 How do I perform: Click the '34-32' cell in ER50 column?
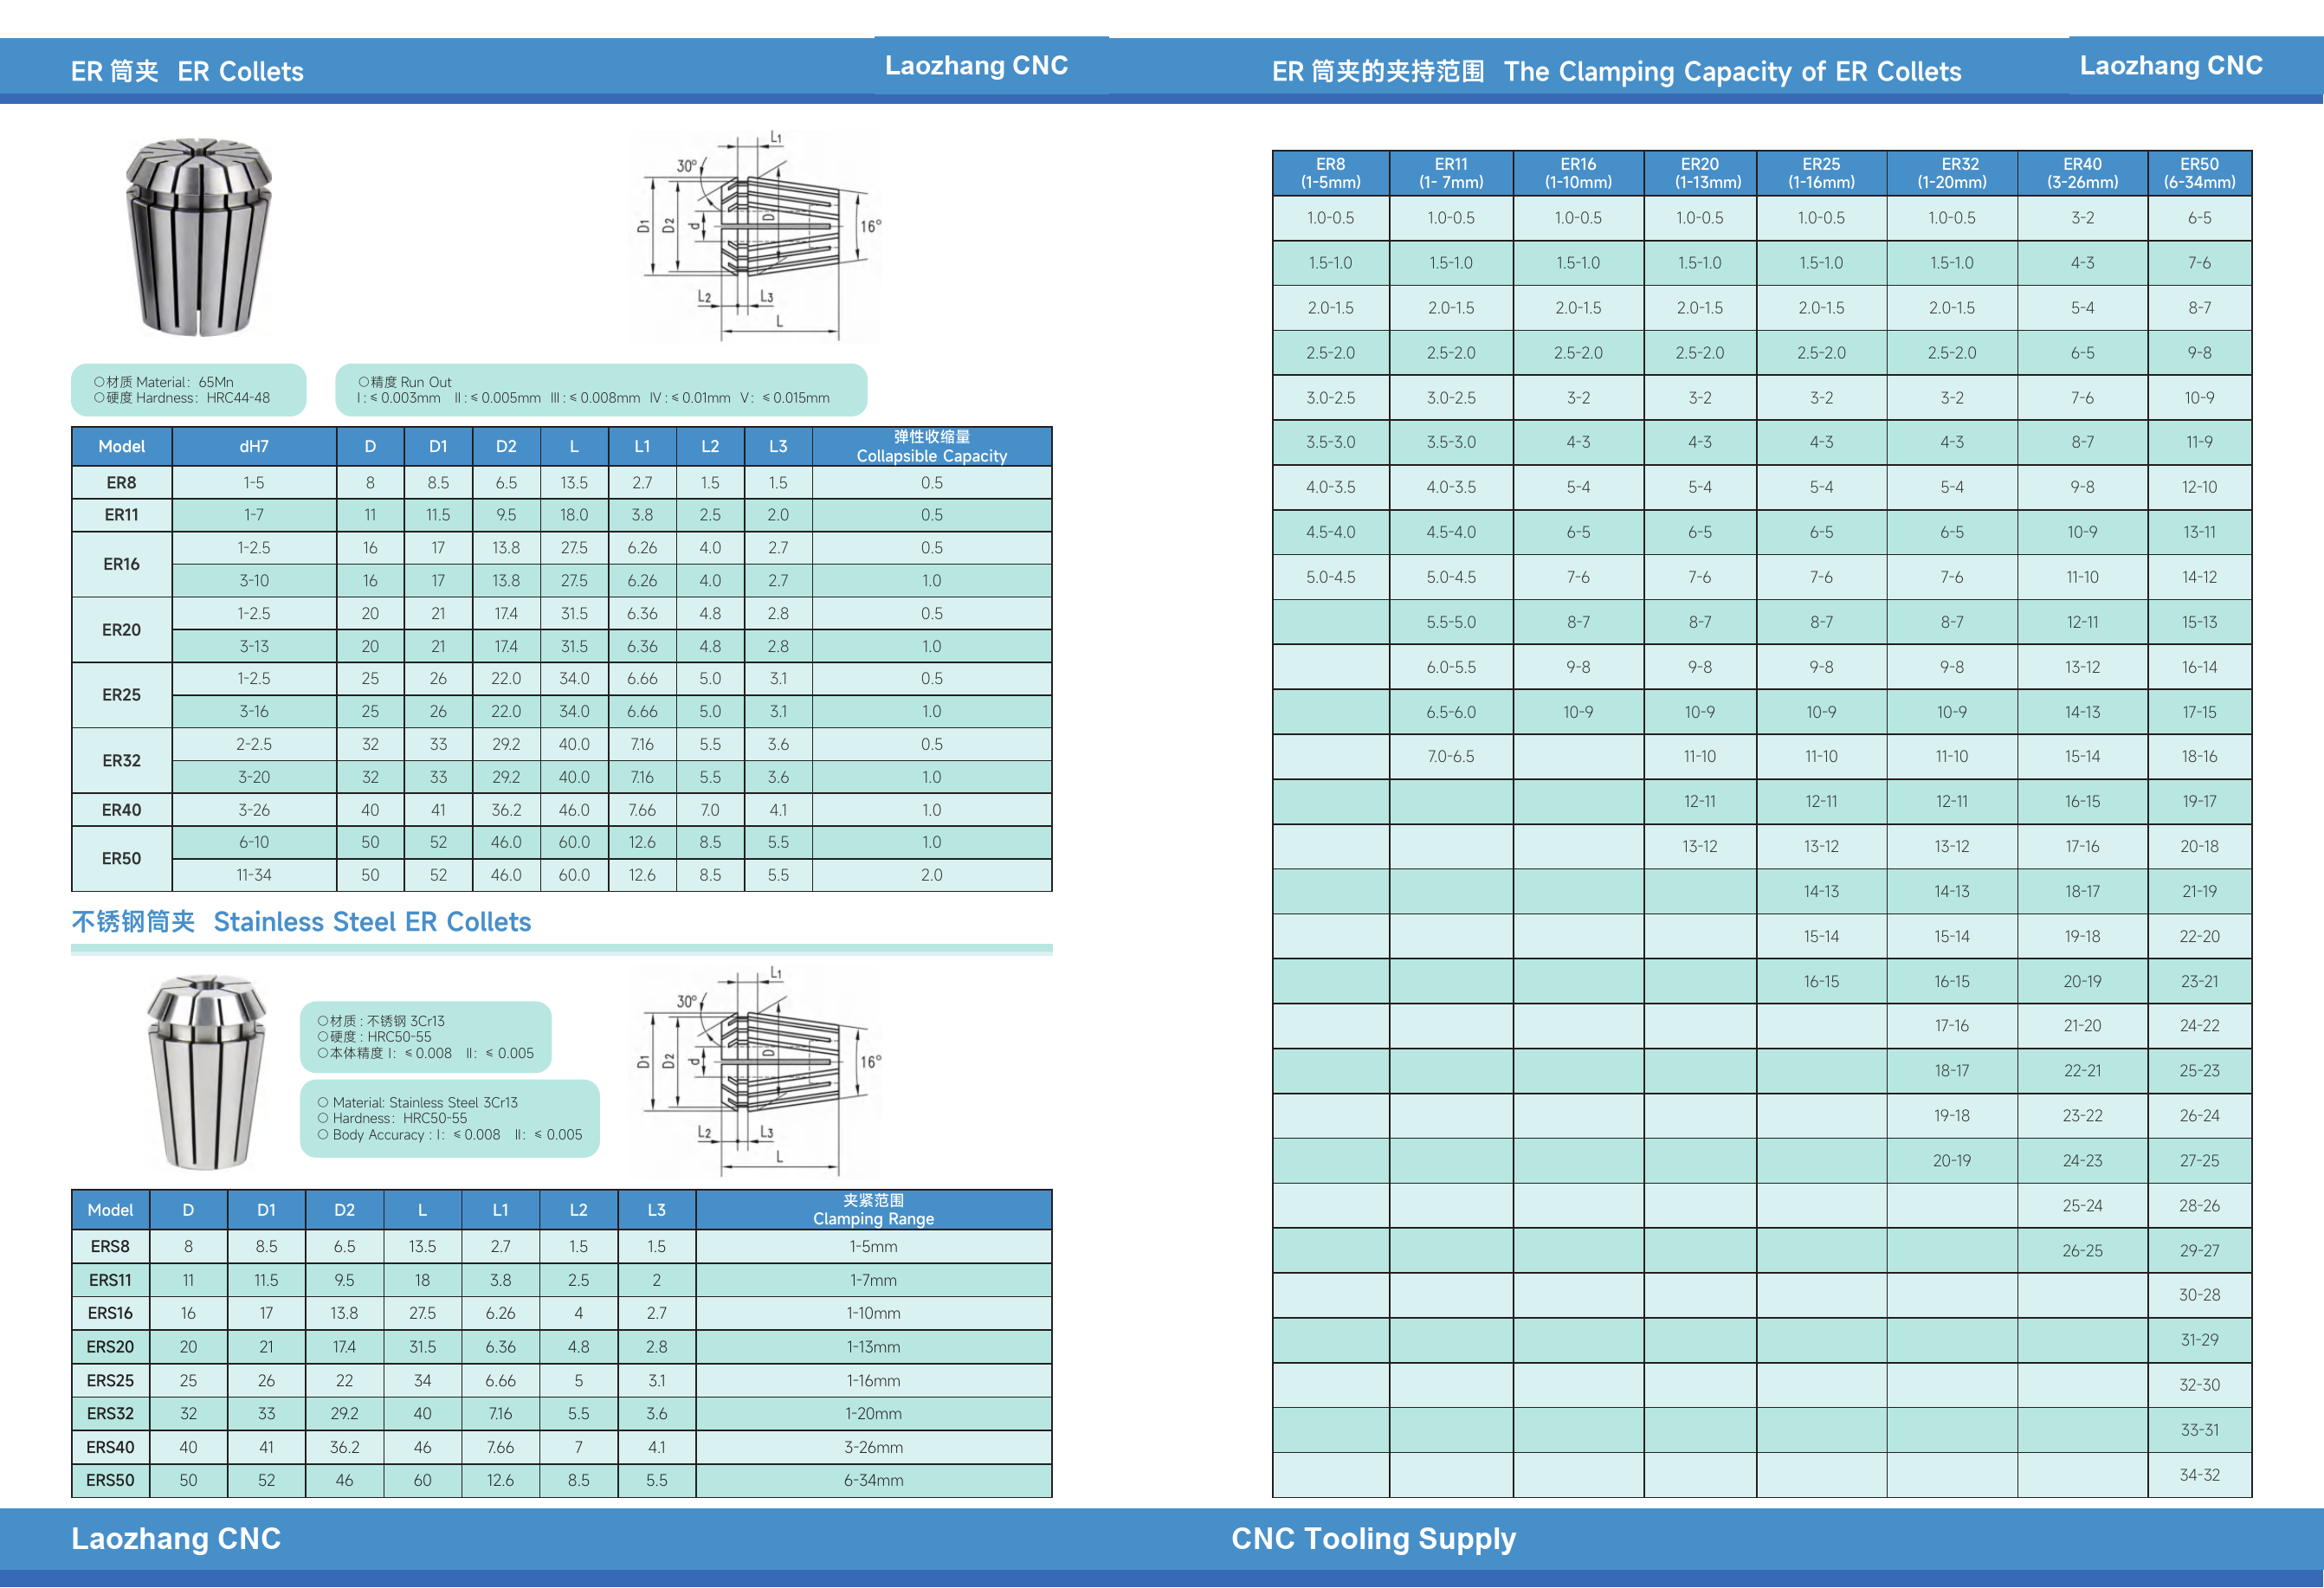pyautogui.click(x=2200, y=1475)
